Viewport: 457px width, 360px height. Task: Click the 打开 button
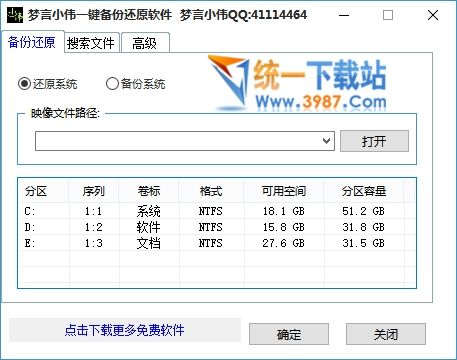tap(374, 141)
